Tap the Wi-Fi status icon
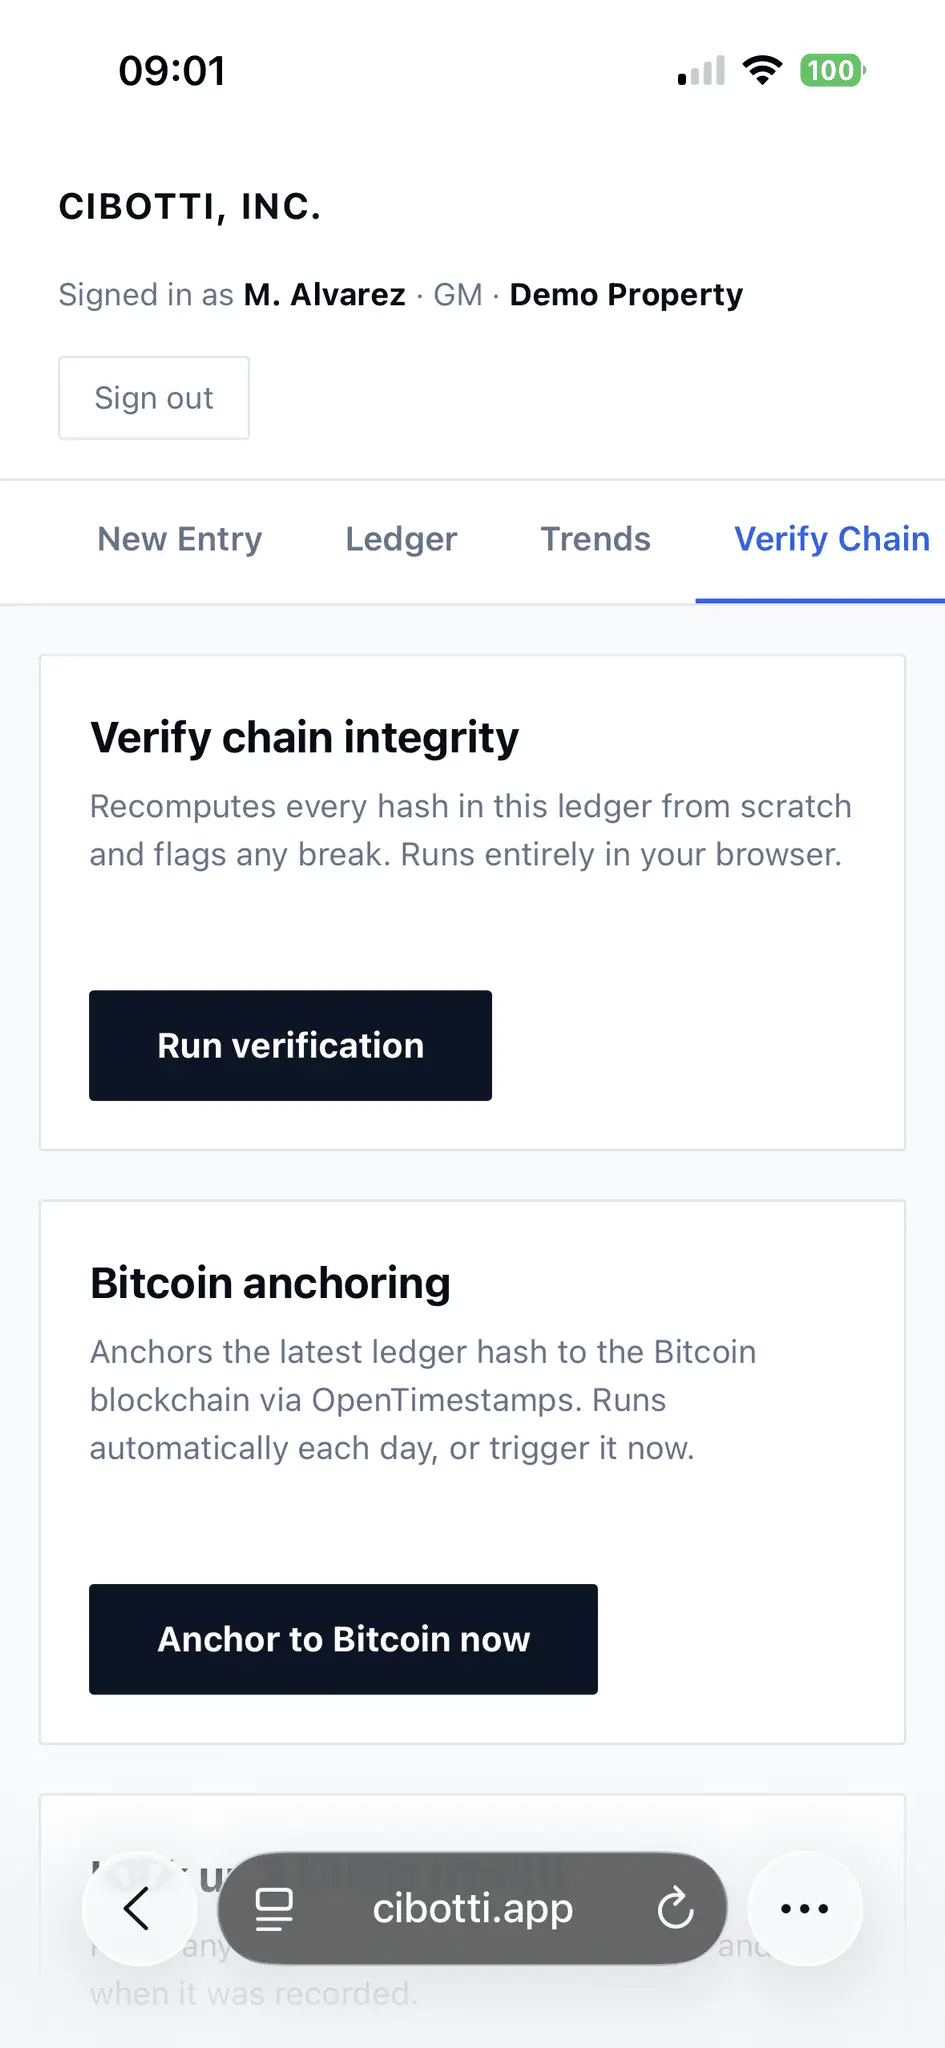 (762, 71)
